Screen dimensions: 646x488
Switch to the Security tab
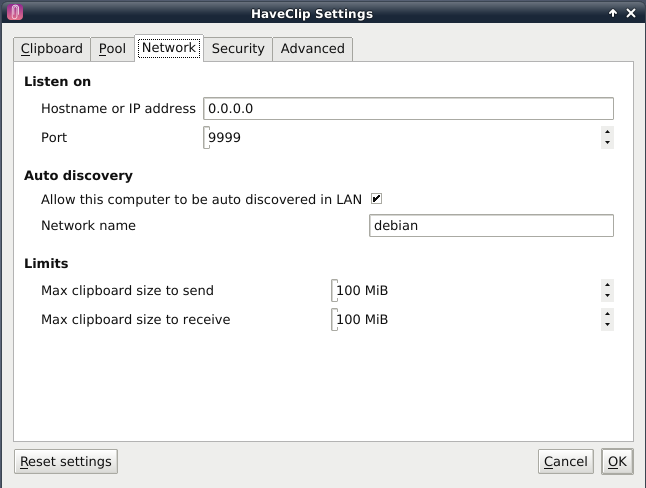[x=238, y=48]
